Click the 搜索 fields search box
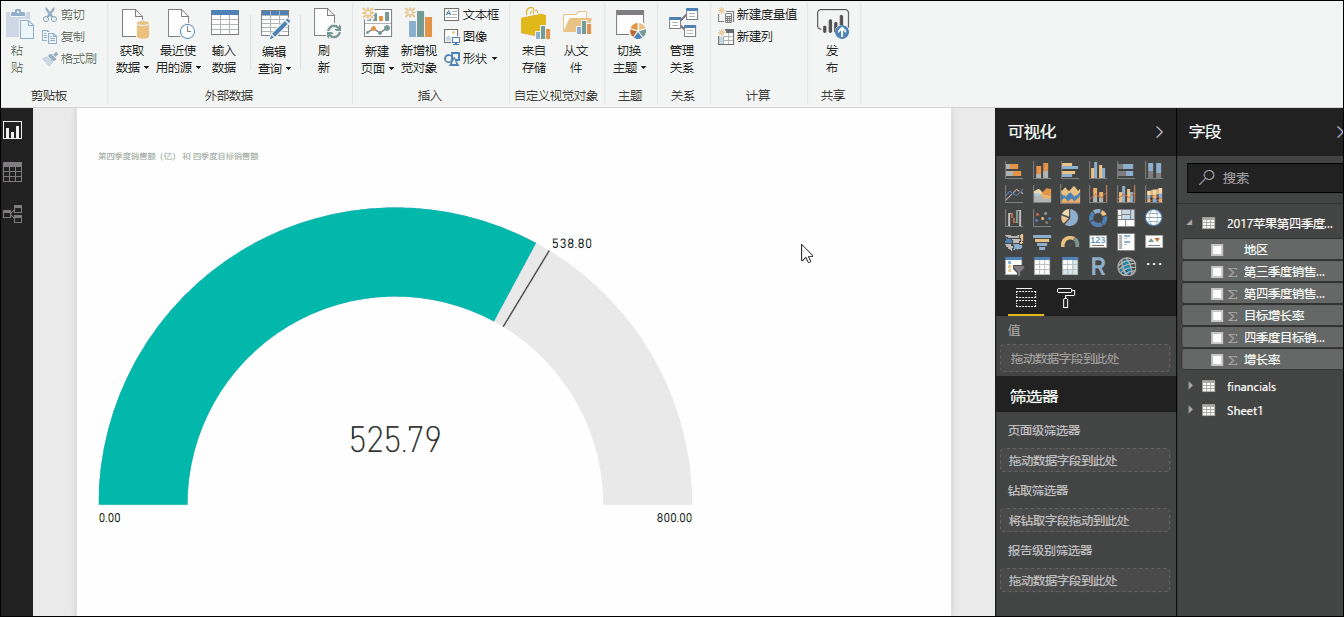 pyautogui.click(x=1265, y=177)
